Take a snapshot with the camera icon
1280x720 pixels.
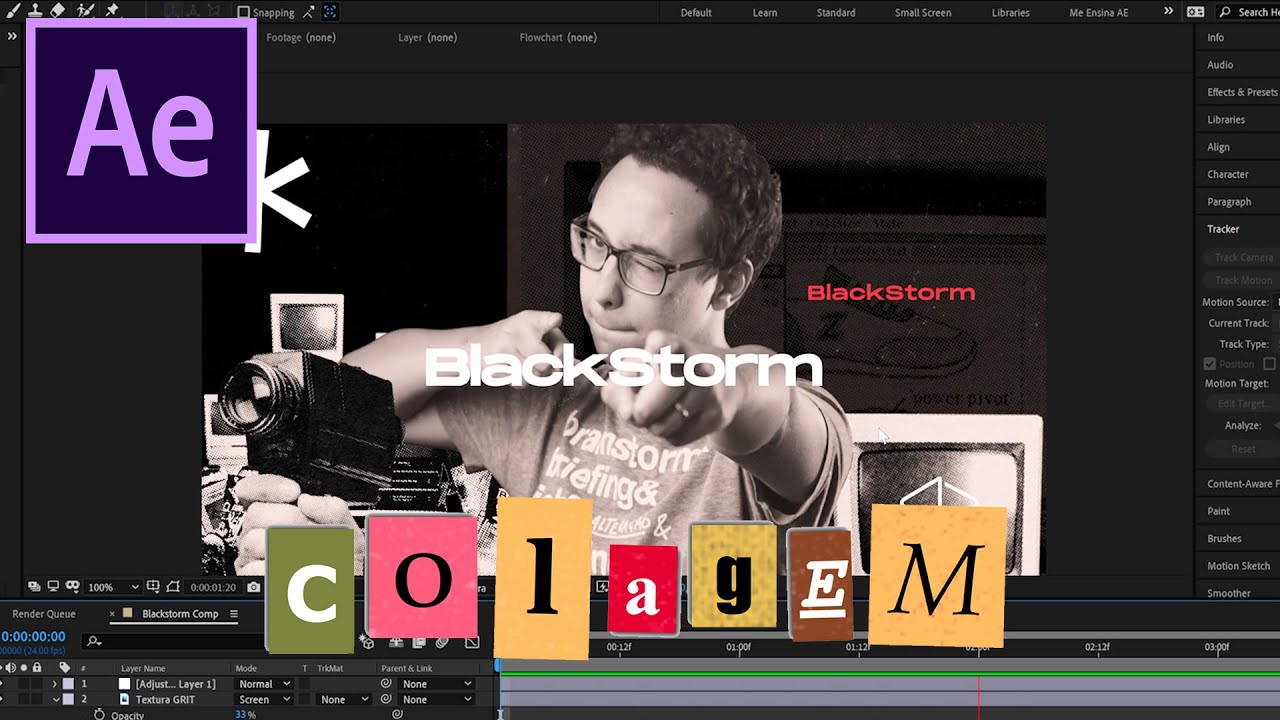254,587
